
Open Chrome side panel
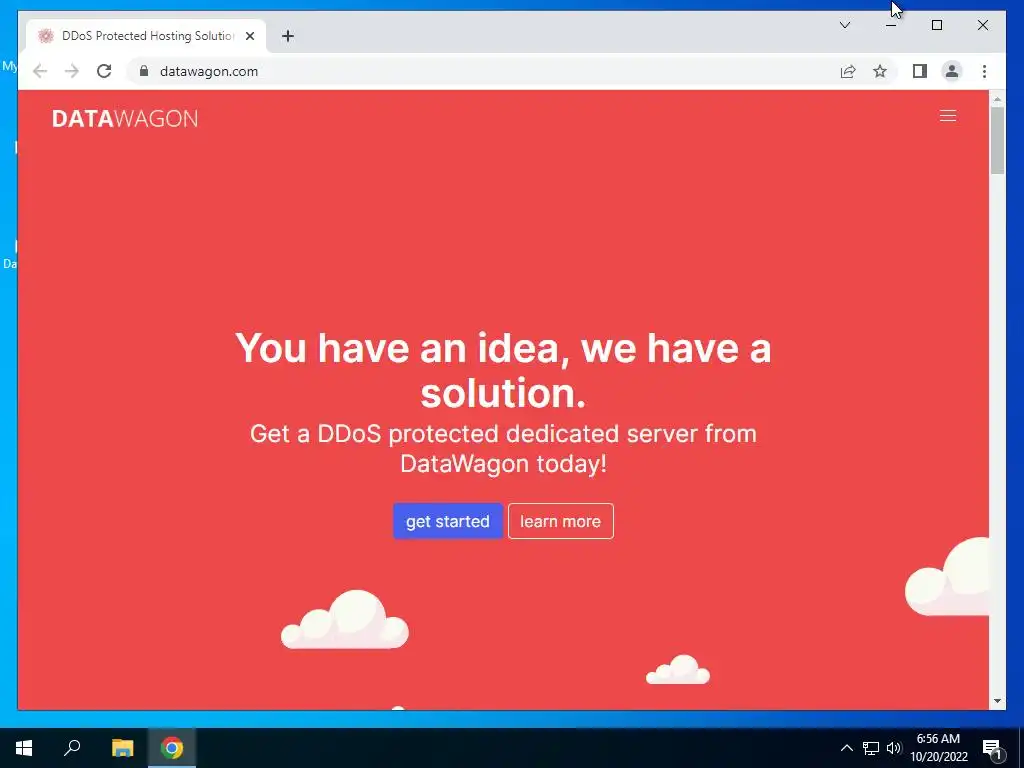[920, 71]
